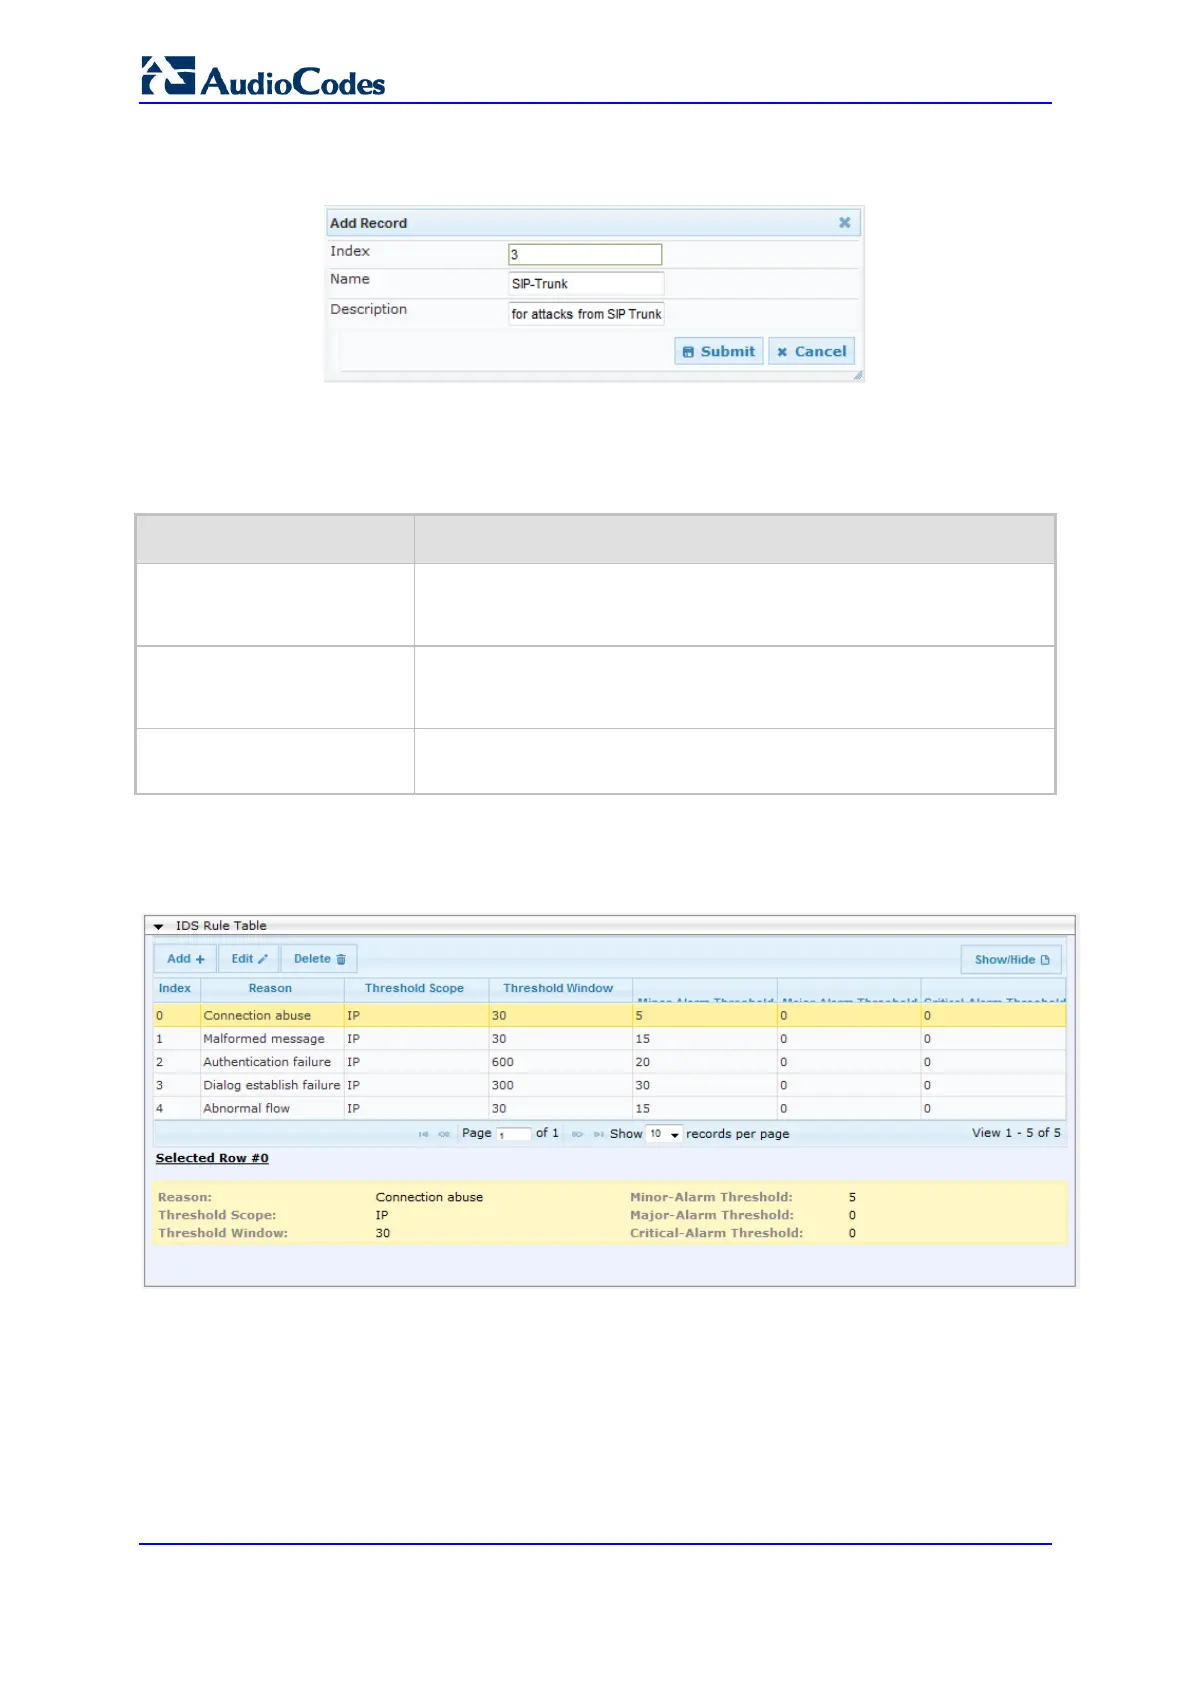The image size is (1191, 1683).
Task: Click the 600 Threshold Window cell
Action: 560,1062
